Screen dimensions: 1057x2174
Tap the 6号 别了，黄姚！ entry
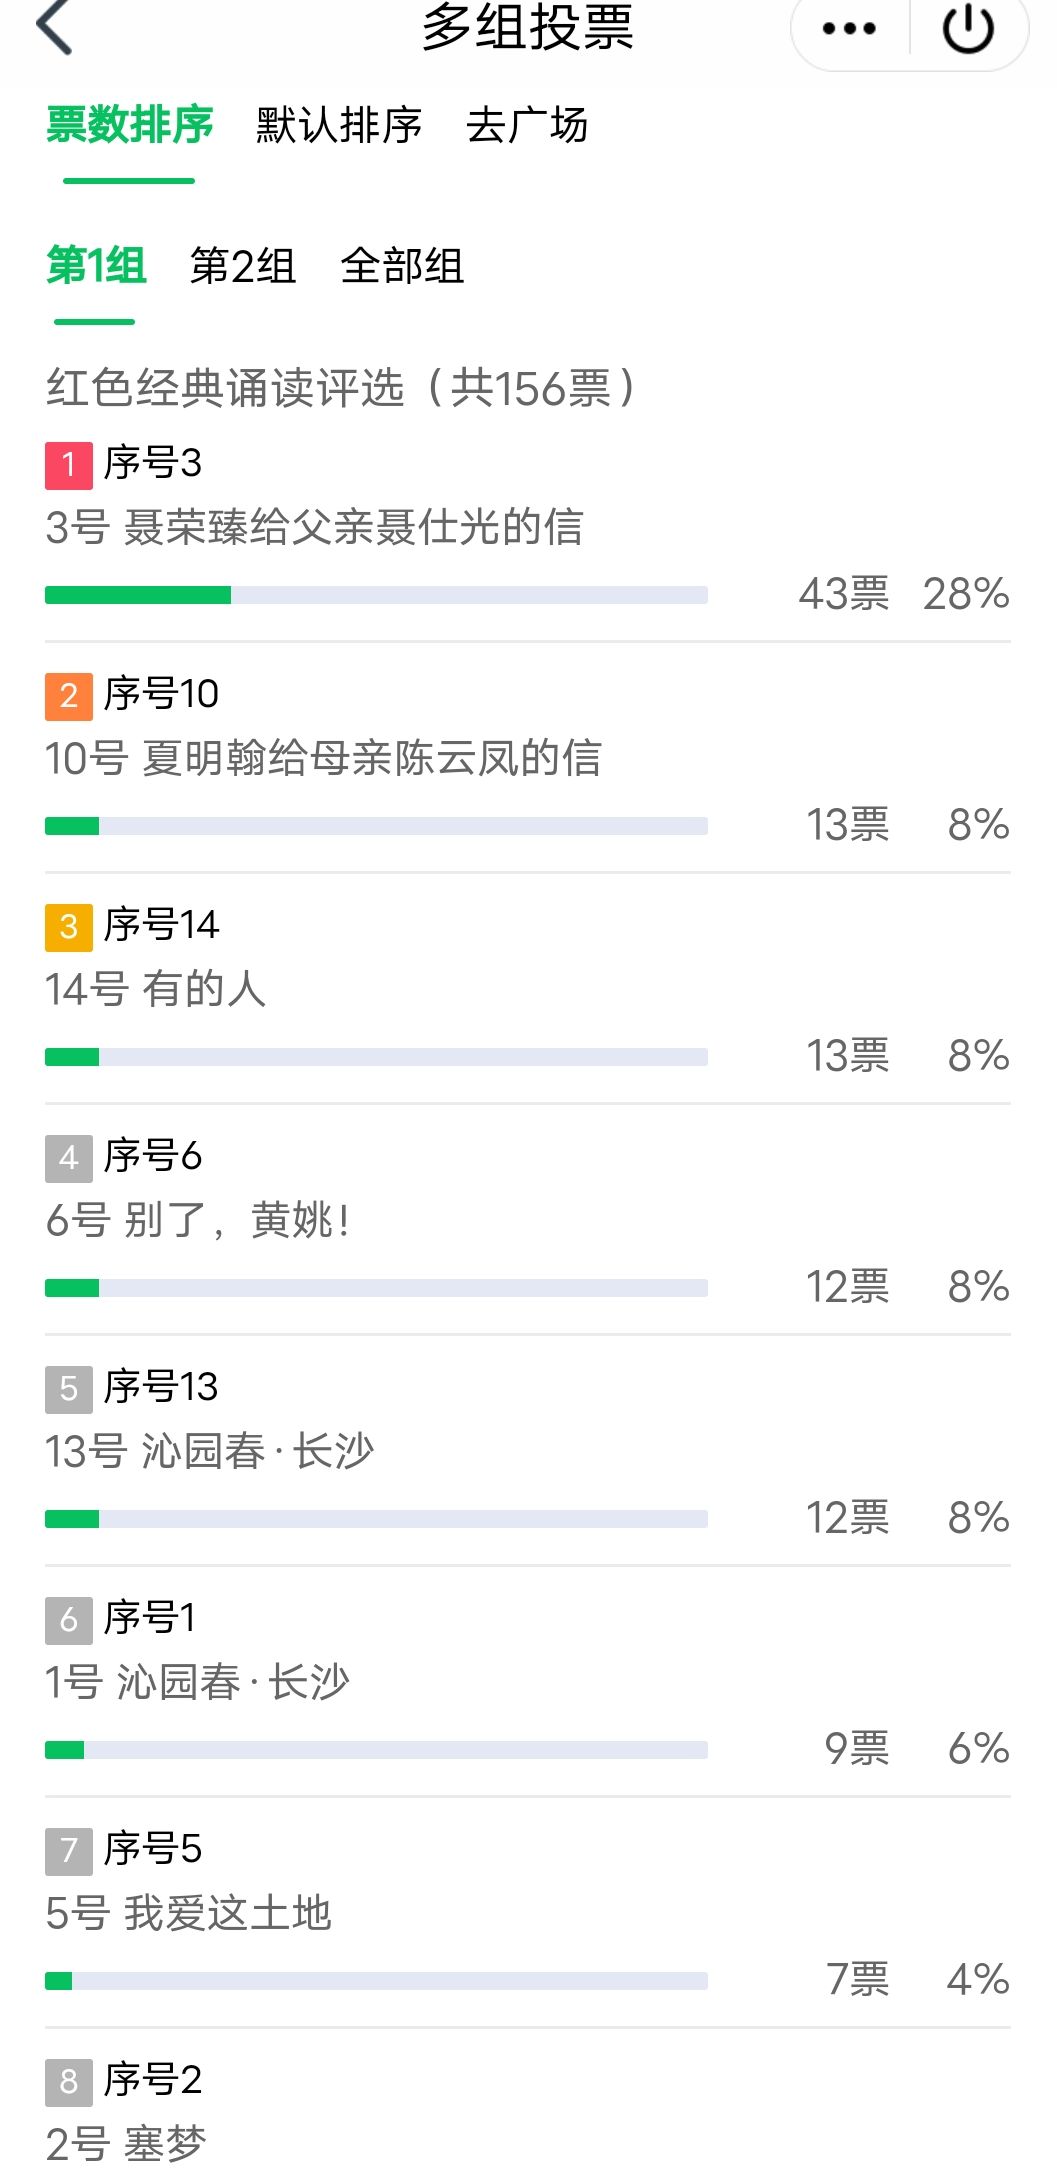(x=198, y=1221)
